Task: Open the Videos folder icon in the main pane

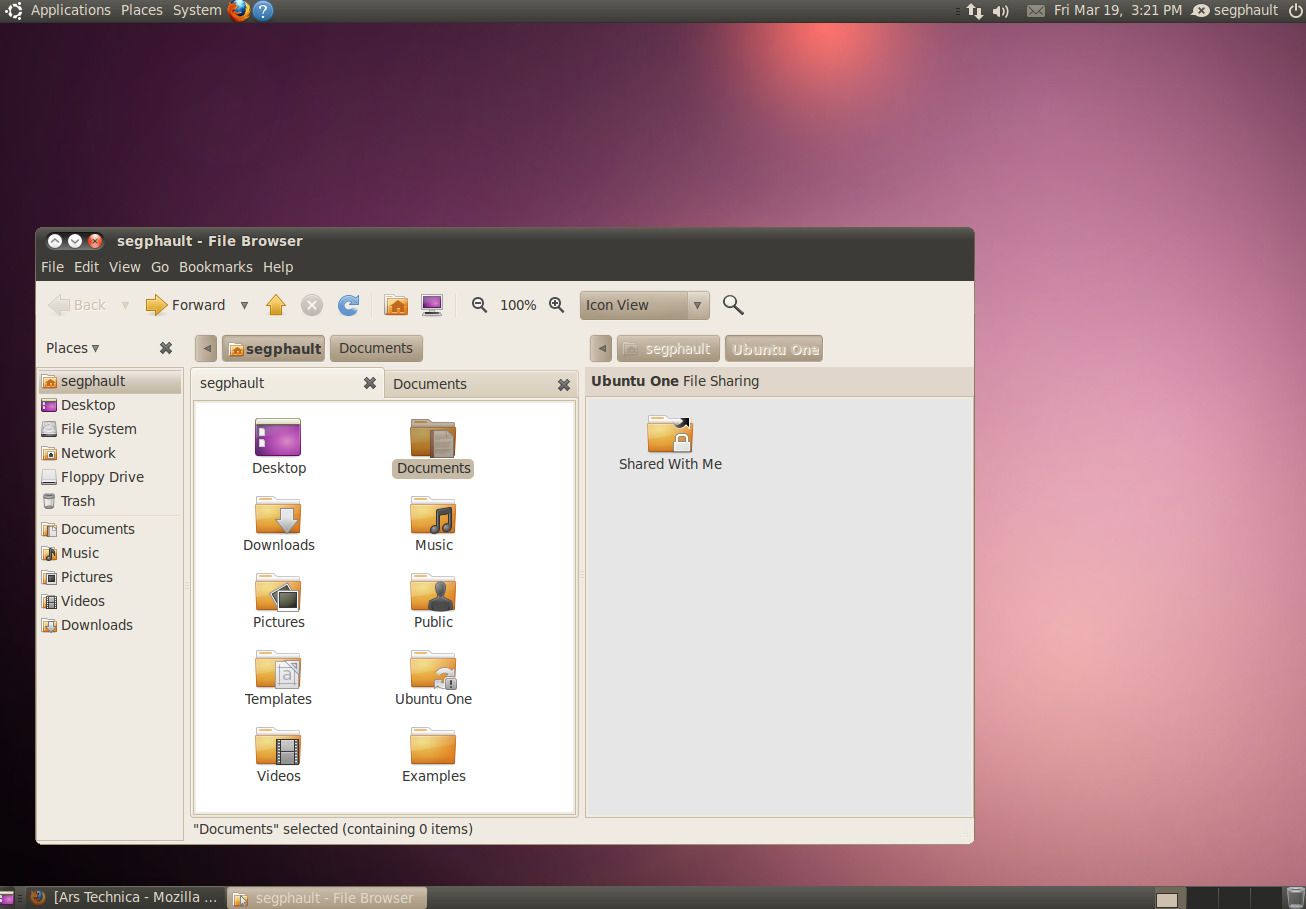Action: [278, 745]
